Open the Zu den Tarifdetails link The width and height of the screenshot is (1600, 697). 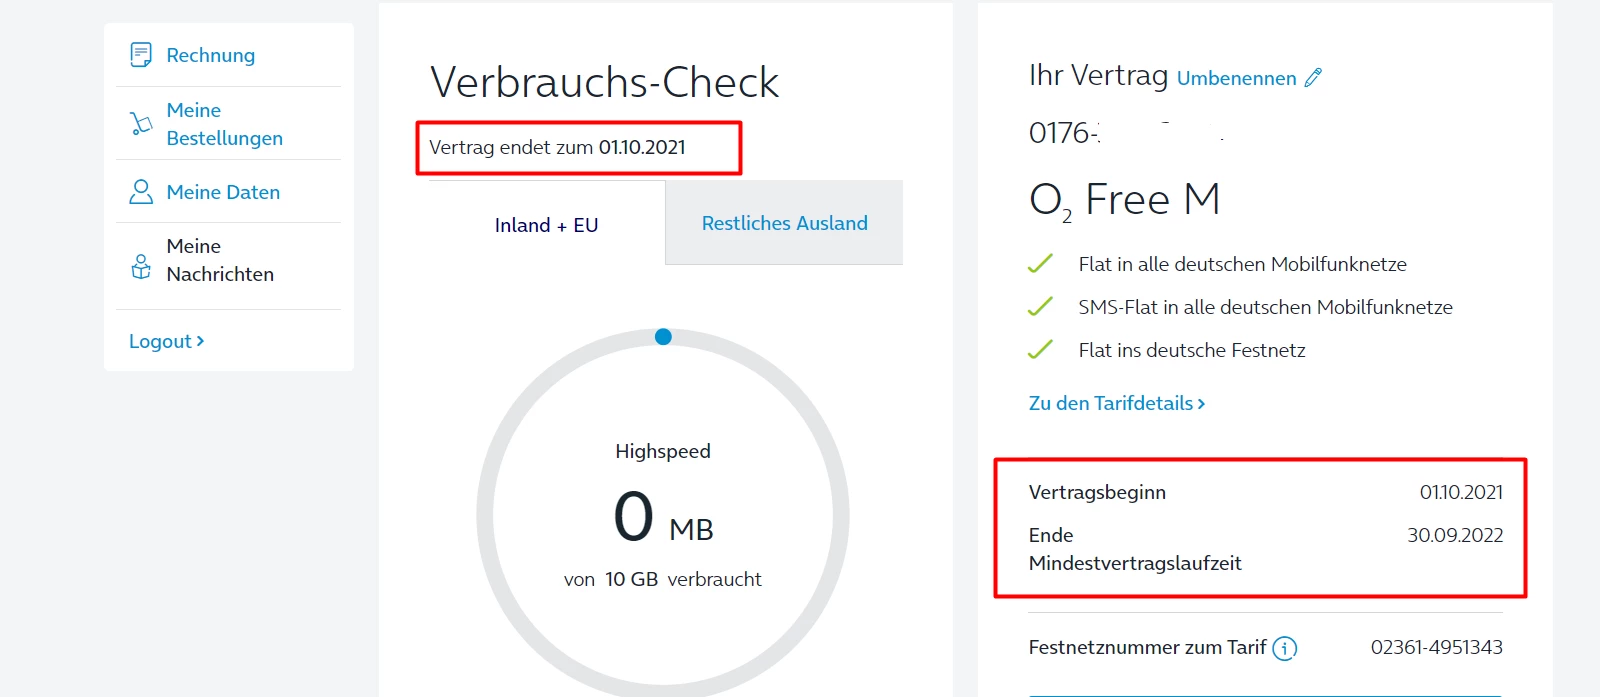coord(1110,403)
